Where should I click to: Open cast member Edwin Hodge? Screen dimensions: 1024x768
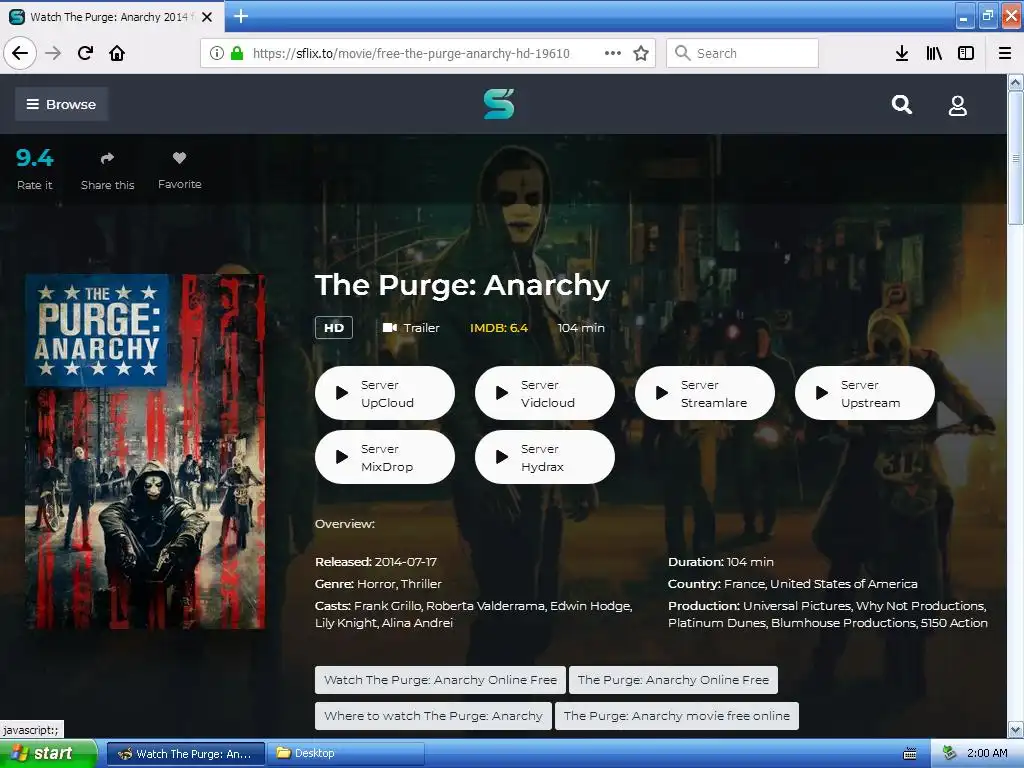pyautogui.click(x=590, y=606)
